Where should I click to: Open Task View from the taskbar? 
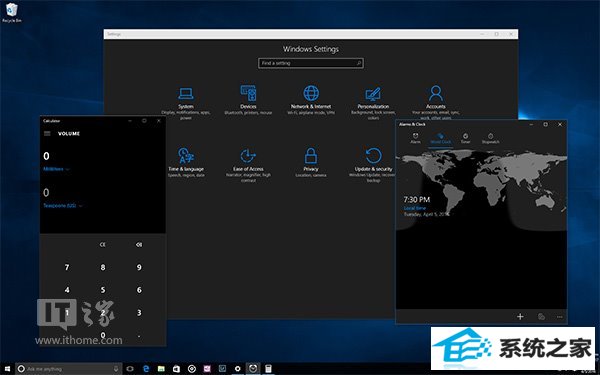[x=130, y=369]
